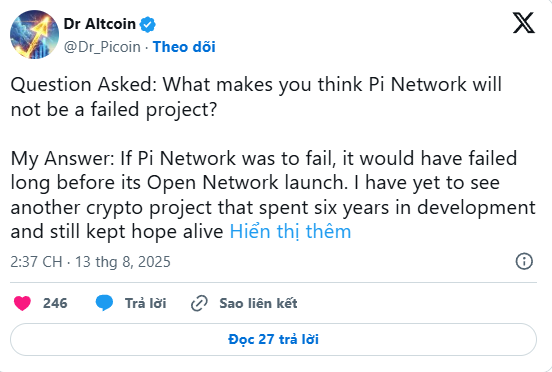Expand tweet with Hiển thị thêm
The image size is (552, 372).
point(290,232)
